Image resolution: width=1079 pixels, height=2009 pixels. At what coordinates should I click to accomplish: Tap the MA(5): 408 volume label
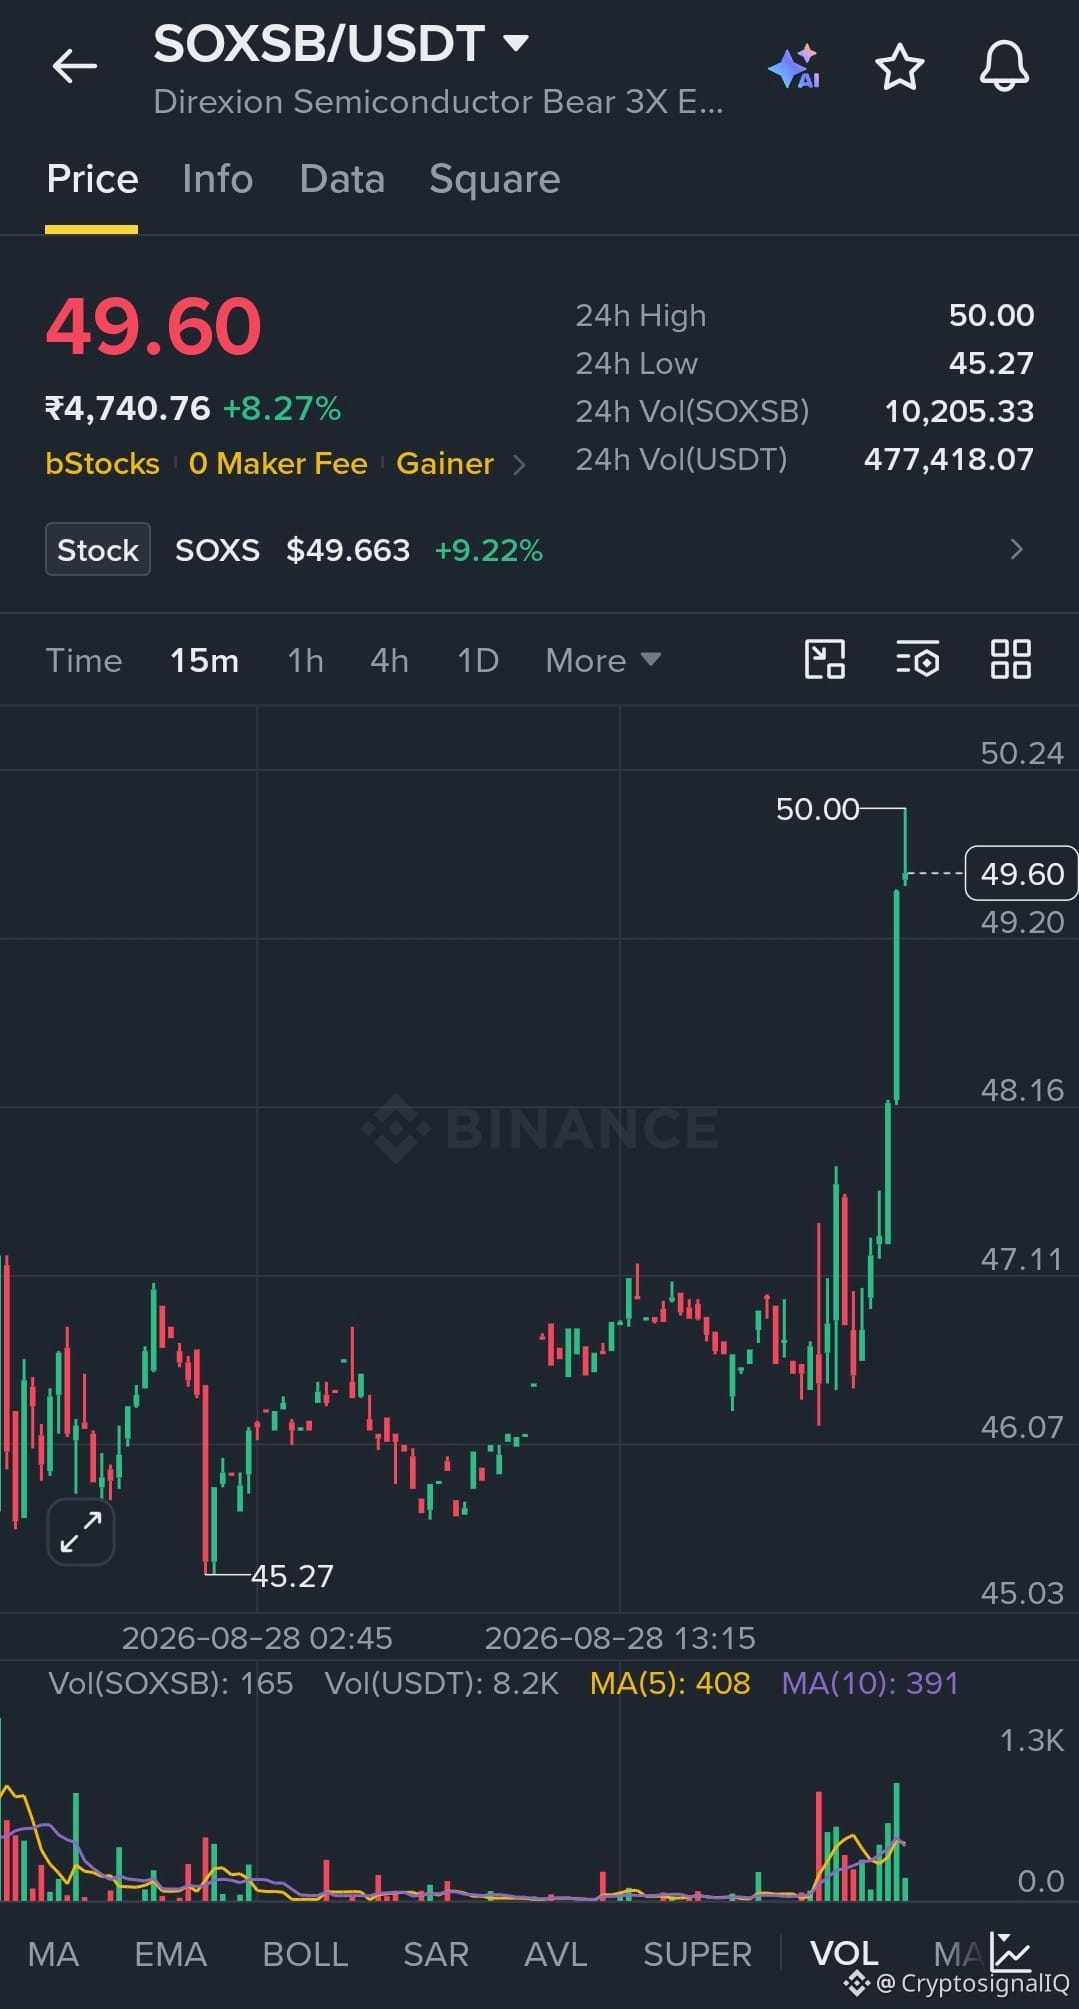[x=670, y=1683]
